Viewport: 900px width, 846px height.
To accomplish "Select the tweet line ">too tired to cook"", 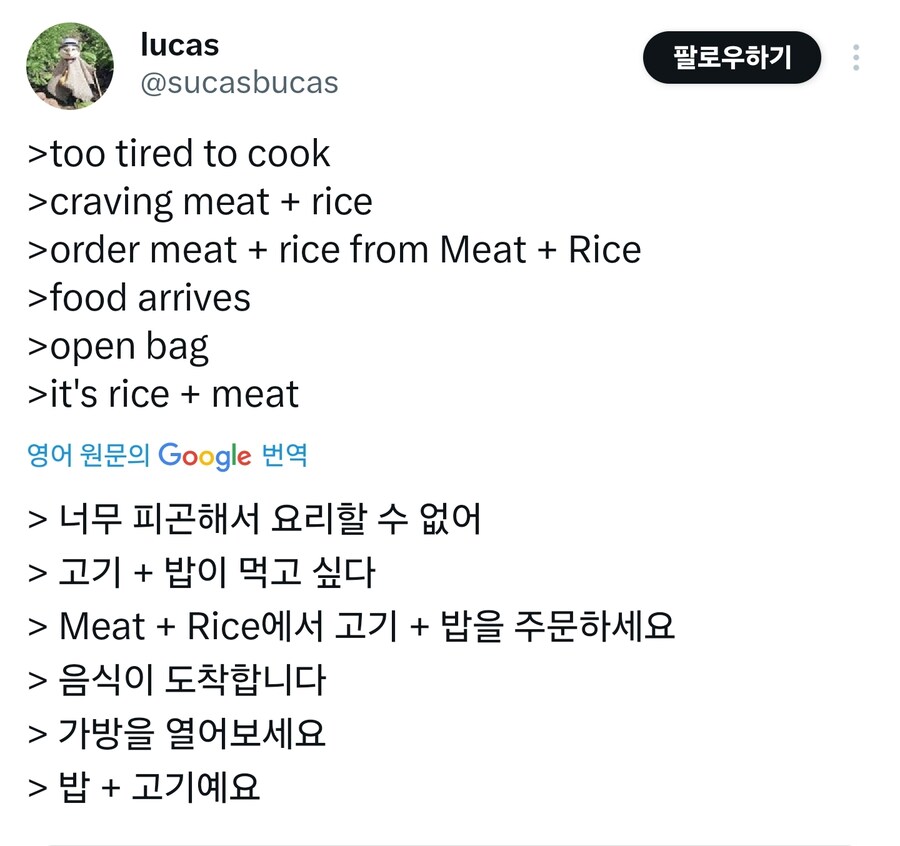I will [180, 153].
